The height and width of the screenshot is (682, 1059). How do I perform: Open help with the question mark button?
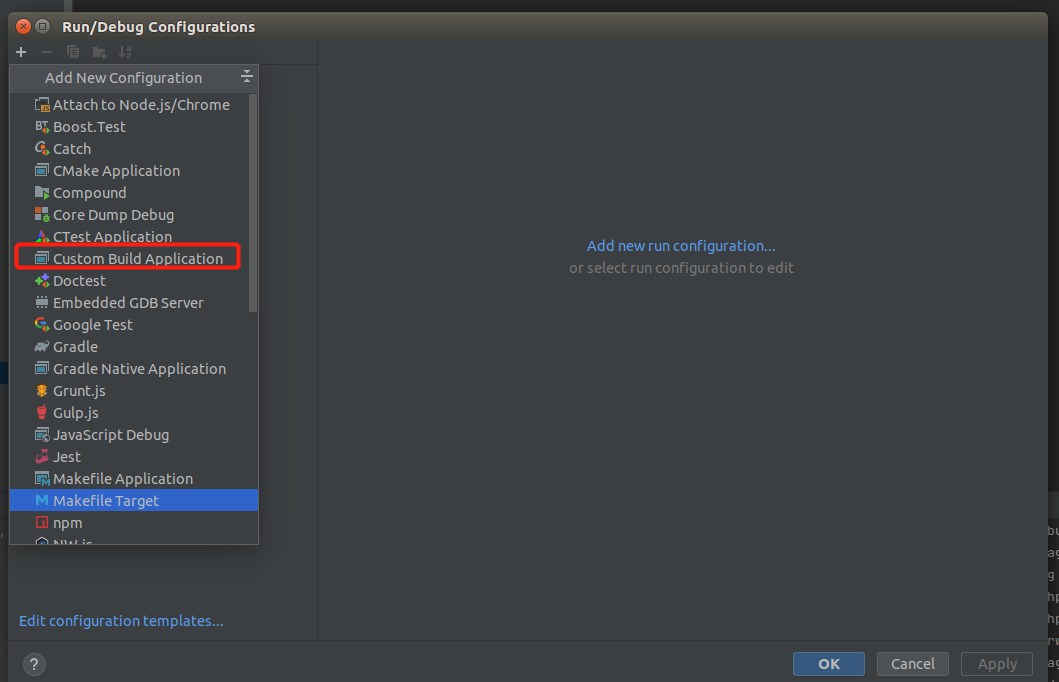tap(34, 664)
